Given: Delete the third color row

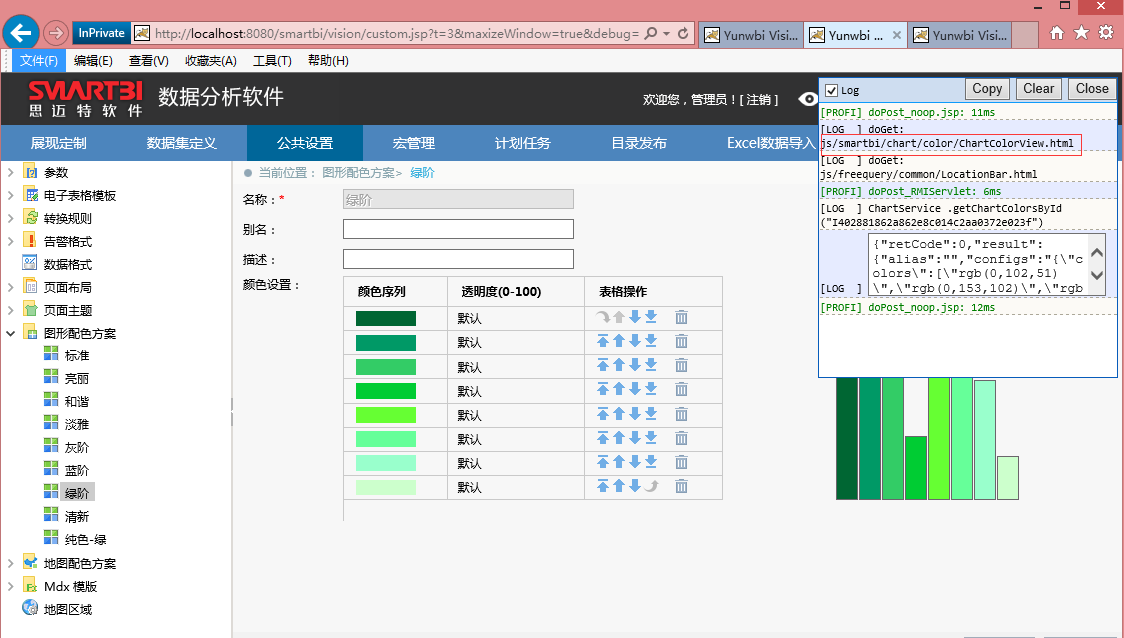Looking at the screenshot, I should 681,366.
